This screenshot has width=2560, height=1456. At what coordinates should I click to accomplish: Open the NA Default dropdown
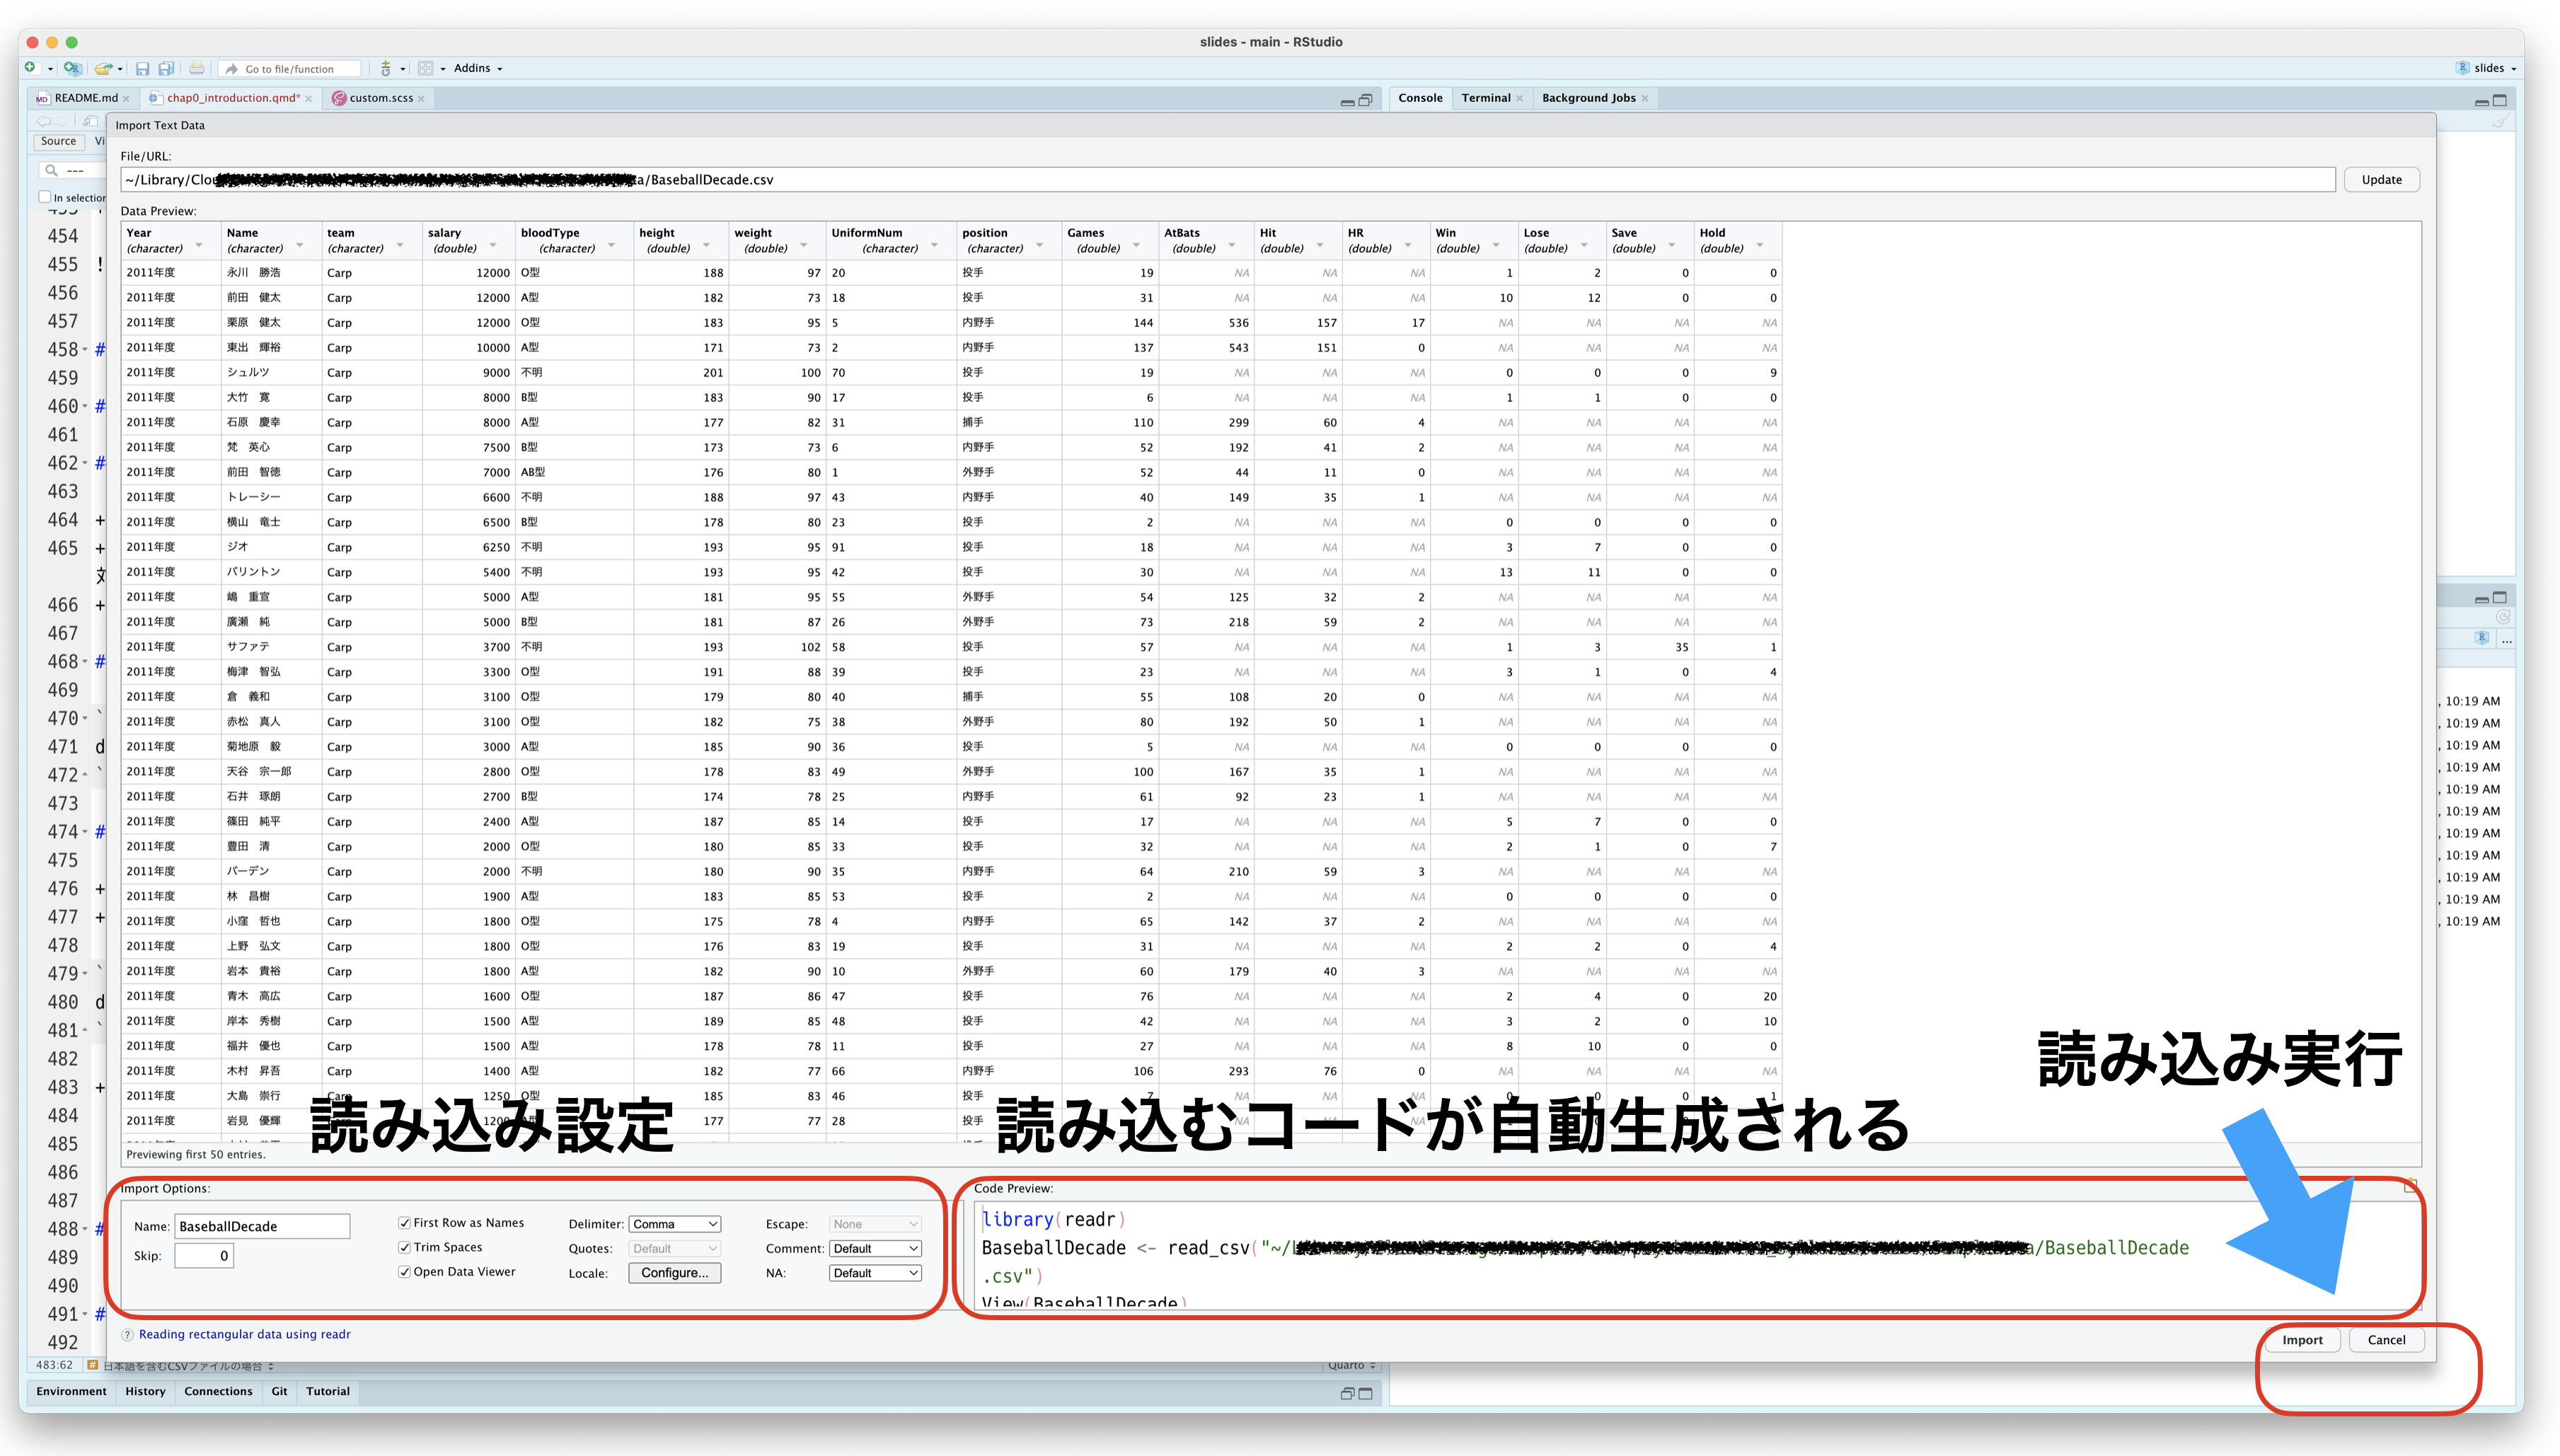pos(875,1273)
